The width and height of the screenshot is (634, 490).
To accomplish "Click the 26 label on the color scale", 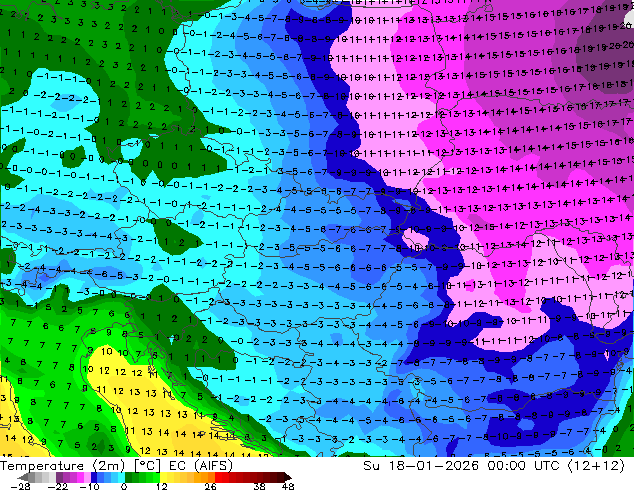I will 210,486.
